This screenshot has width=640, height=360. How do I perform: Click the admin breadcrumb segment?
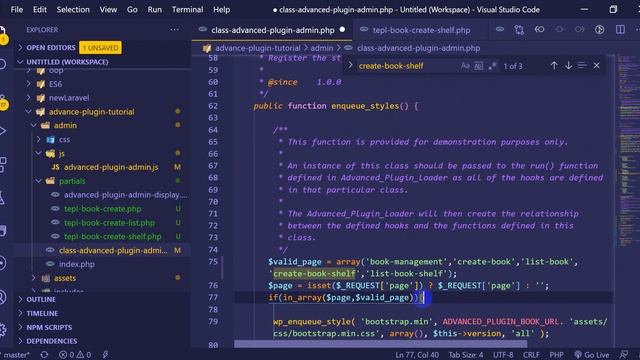322,48
